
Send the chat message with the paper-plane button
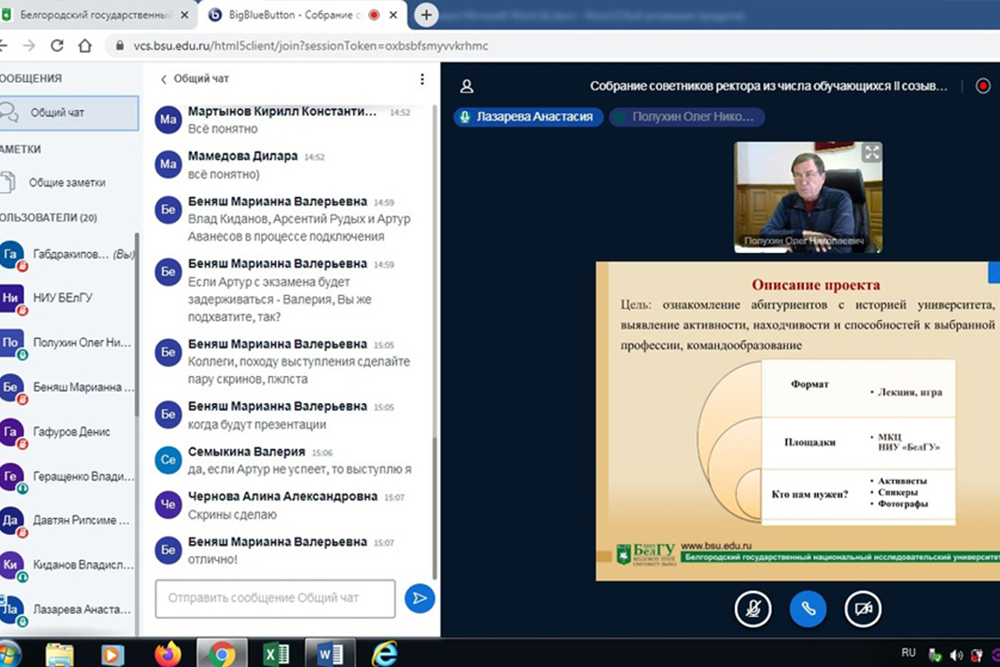tap(419, 598)
